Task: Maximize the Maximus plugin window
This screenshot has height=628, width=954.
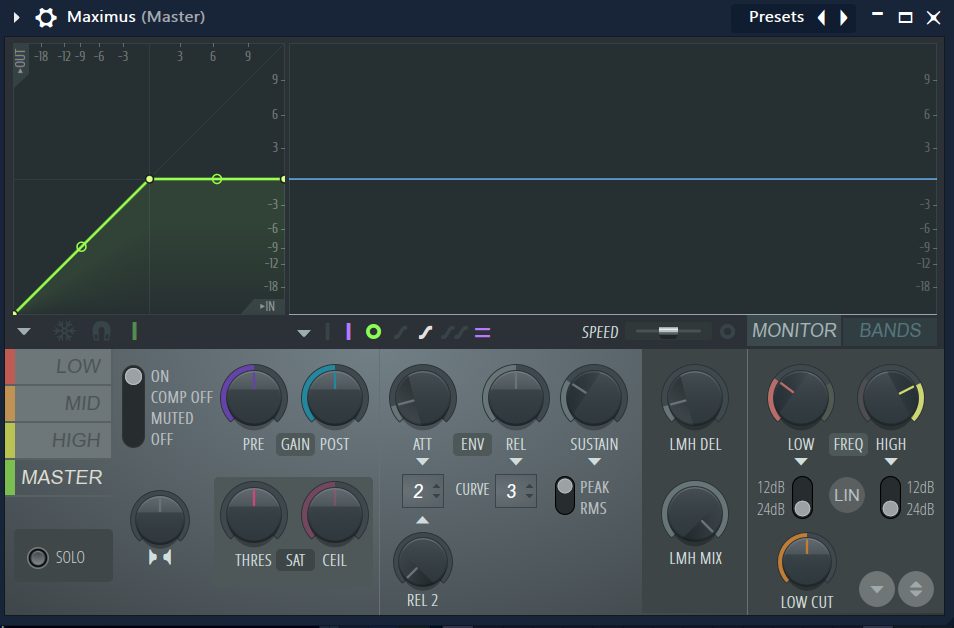Action: 905,17
